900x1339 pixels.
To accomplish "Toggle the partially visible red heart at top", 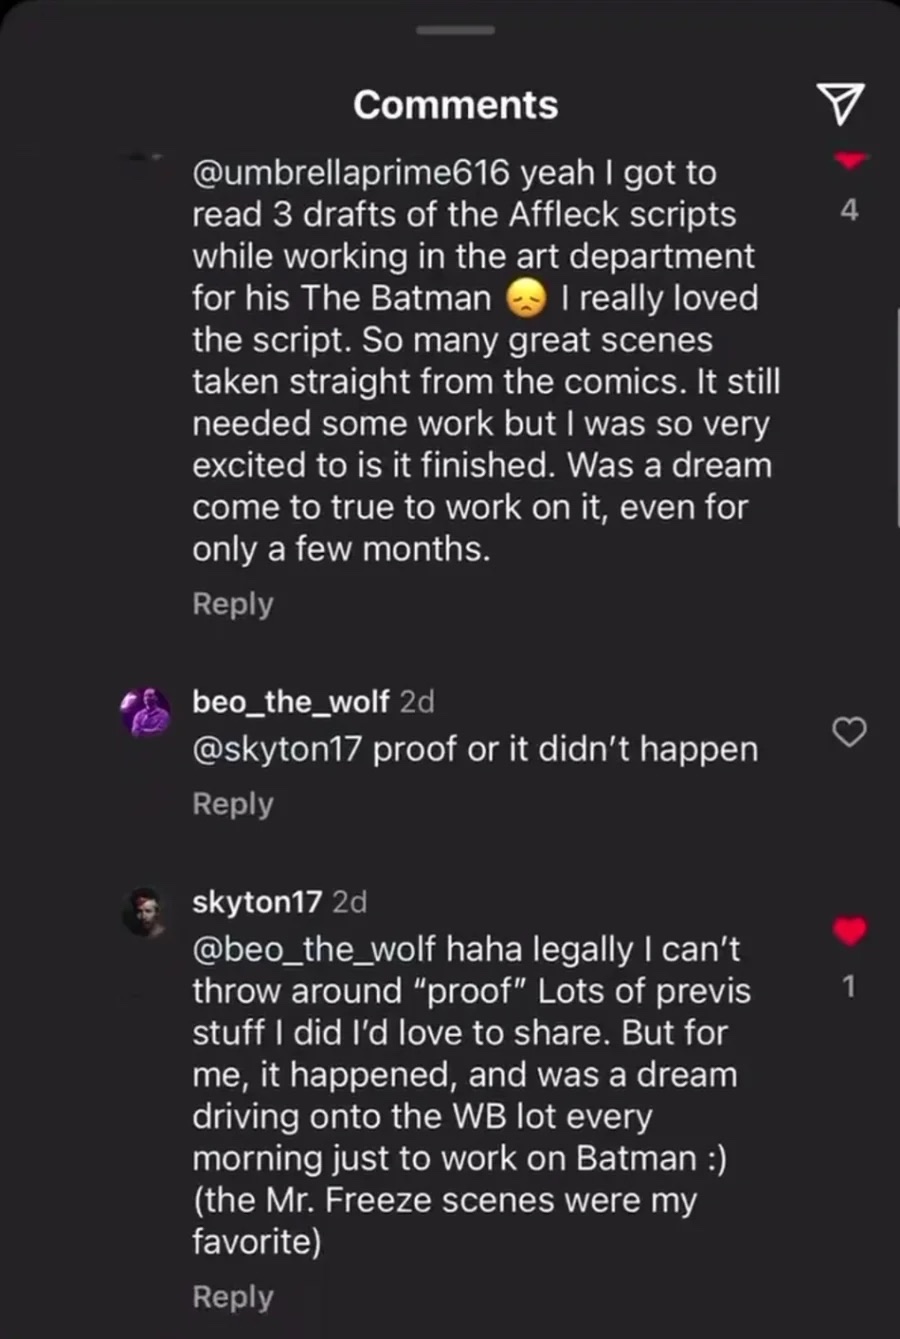I will (848, 158).
